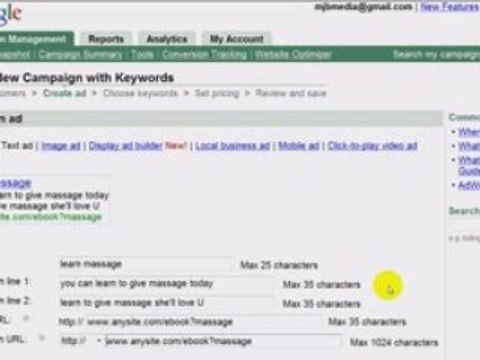Image resolution: width=480 pixels, height=360 pixels.
Task: Select Mobile ad type
Action: 298,146
